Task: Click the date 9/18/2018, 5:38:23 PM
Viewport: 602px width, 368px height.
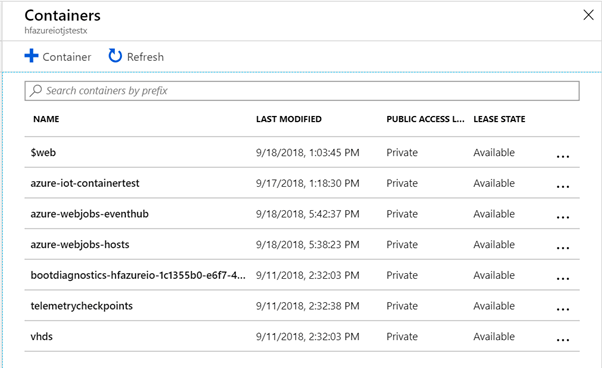Action: tap(308, 245)
